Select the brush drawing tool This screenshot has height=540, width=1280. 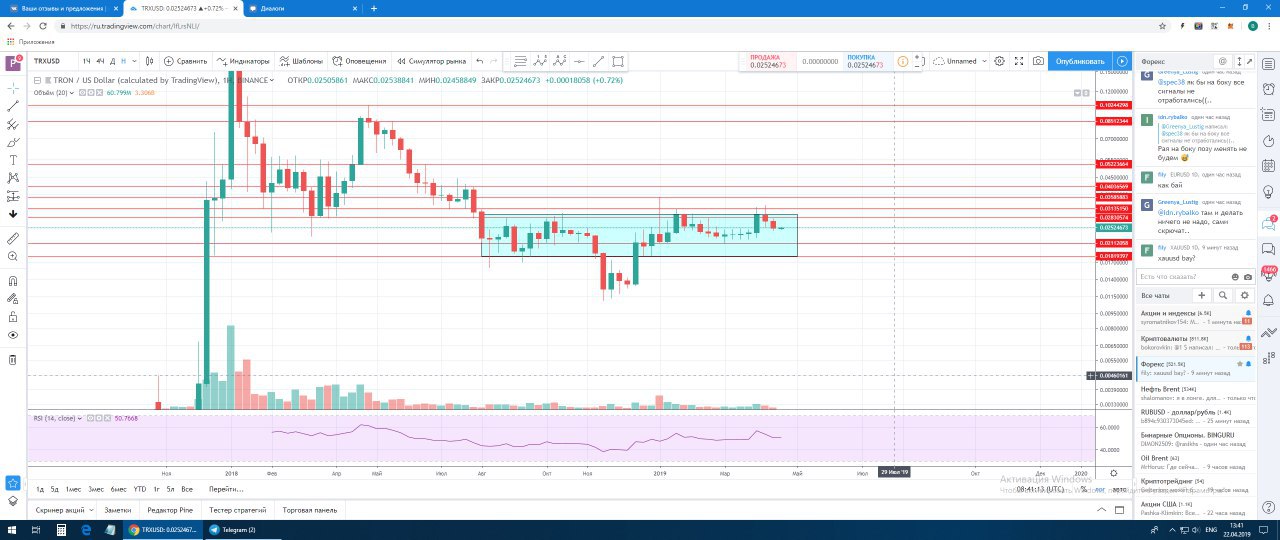click(x=13, y=142)
